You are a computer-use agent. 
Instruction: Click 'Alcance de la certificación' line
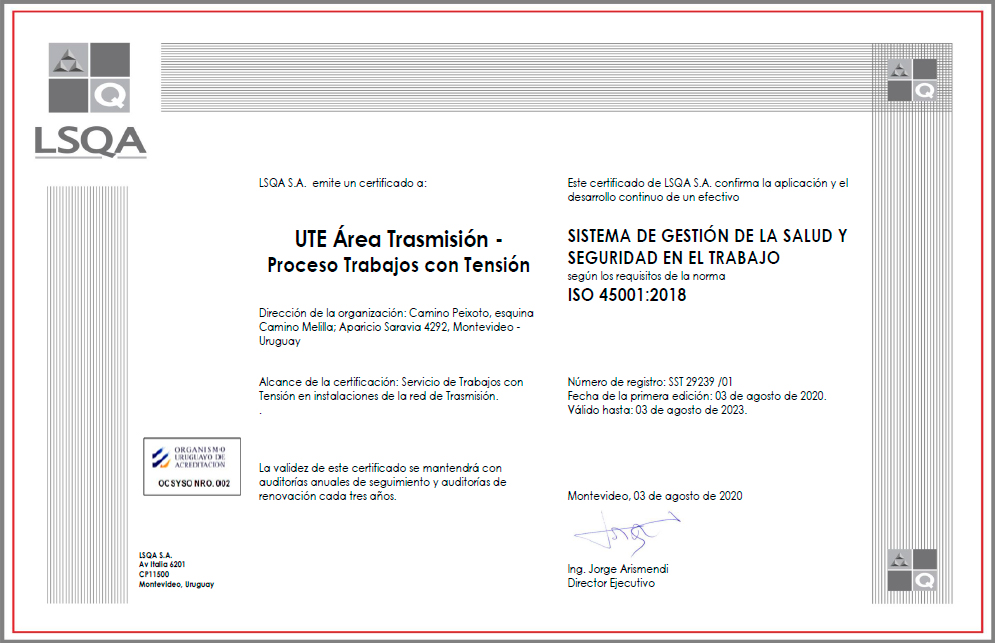pyautogui.click(x=391, y=381)
